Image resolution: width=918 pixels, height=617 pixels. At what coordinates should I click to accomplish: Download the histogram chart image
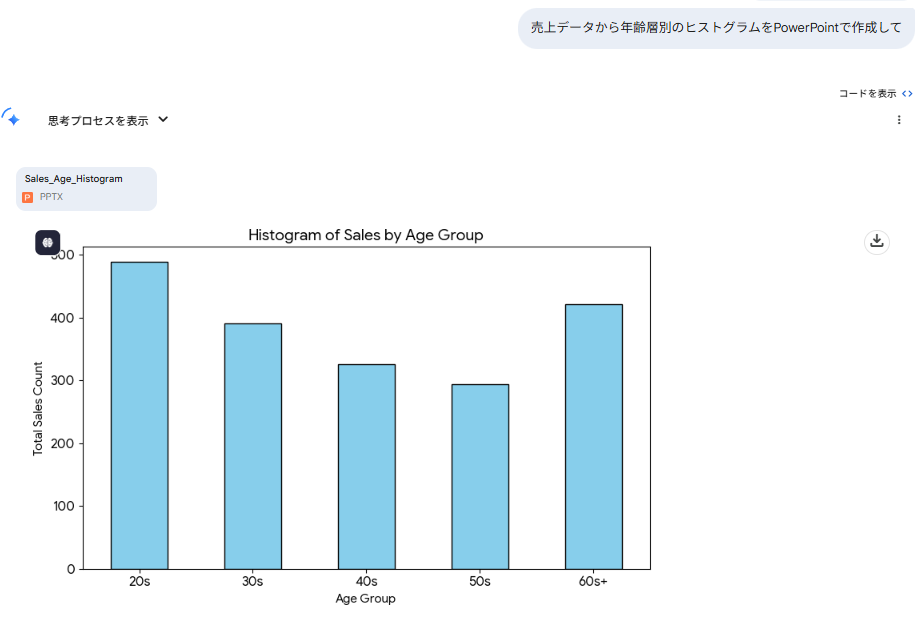(x=876, y=241)
